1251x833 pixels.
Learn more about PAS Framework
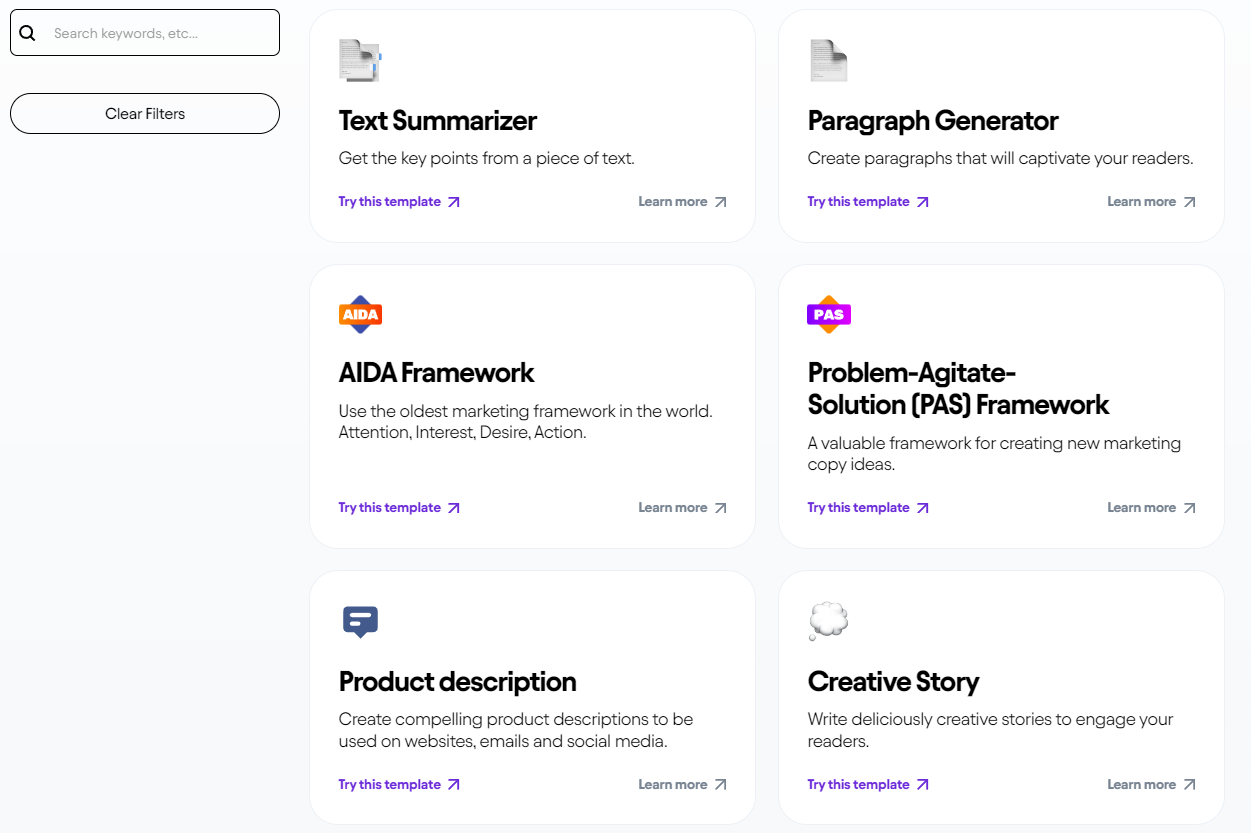pyautogui.click(x=1151, y=507)
